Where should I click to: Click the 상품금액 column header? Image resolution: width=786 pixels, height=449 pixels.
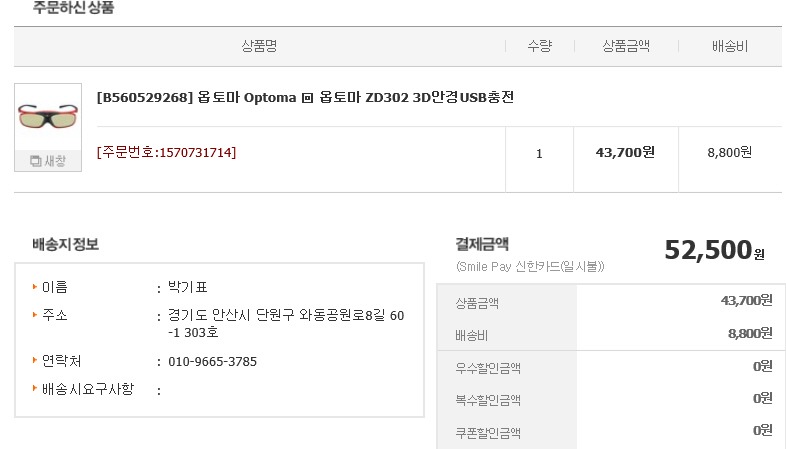click(x=626, y=46)
